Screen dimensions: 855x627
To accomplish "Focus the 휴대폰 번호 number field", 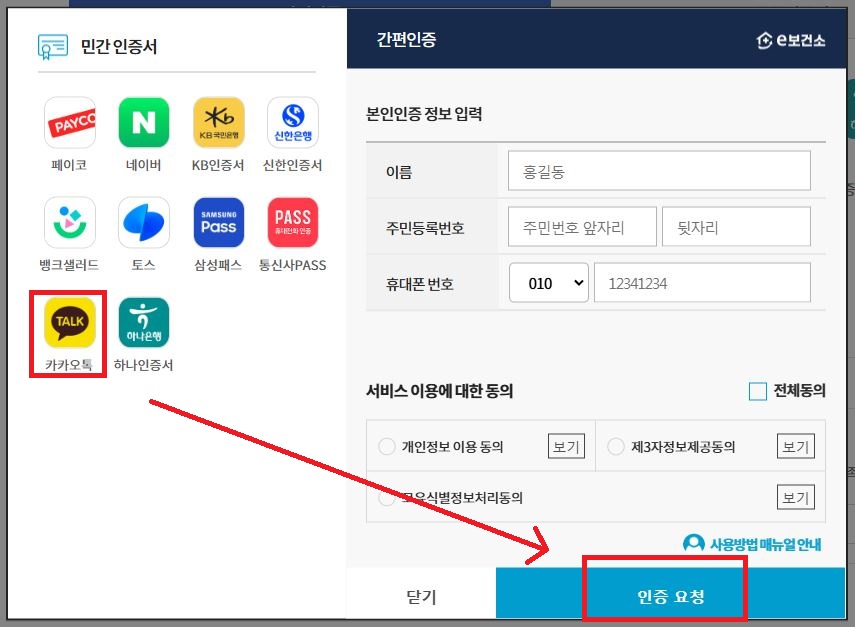I will (x=702, y=283).
